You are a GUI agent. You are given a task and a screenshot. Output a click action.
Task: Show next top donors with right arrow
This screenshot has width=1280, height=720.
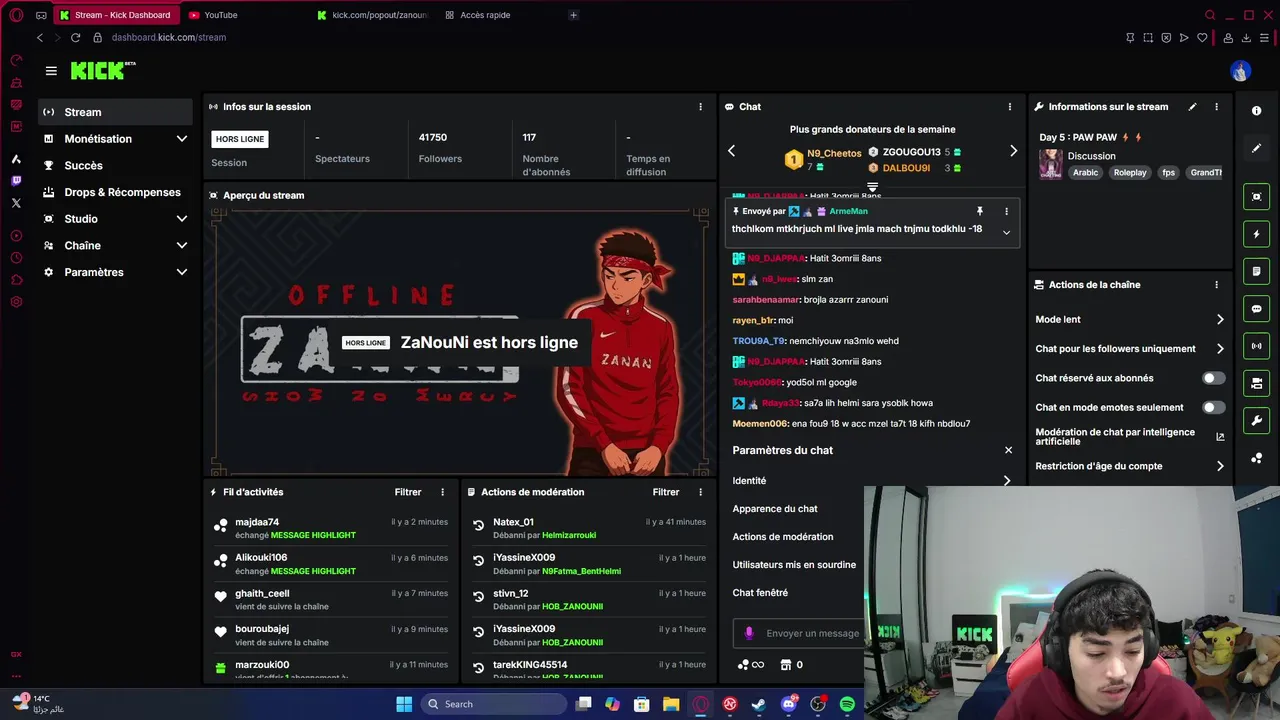(1013, 151)
